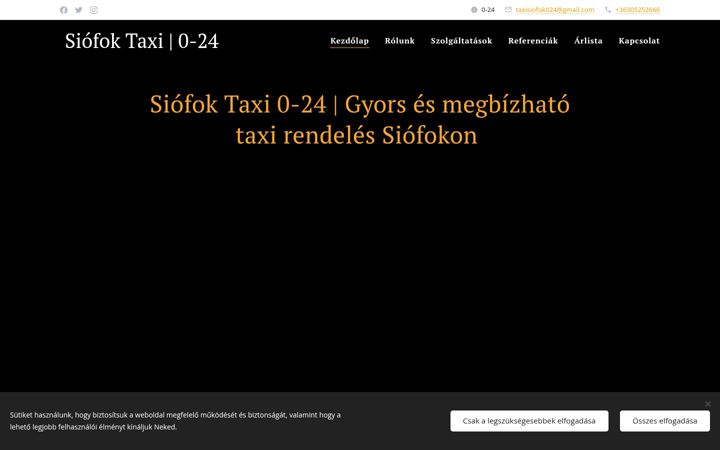Click the cookie notice text
Viewport: 720px width, 450px height.
[175, 421]
